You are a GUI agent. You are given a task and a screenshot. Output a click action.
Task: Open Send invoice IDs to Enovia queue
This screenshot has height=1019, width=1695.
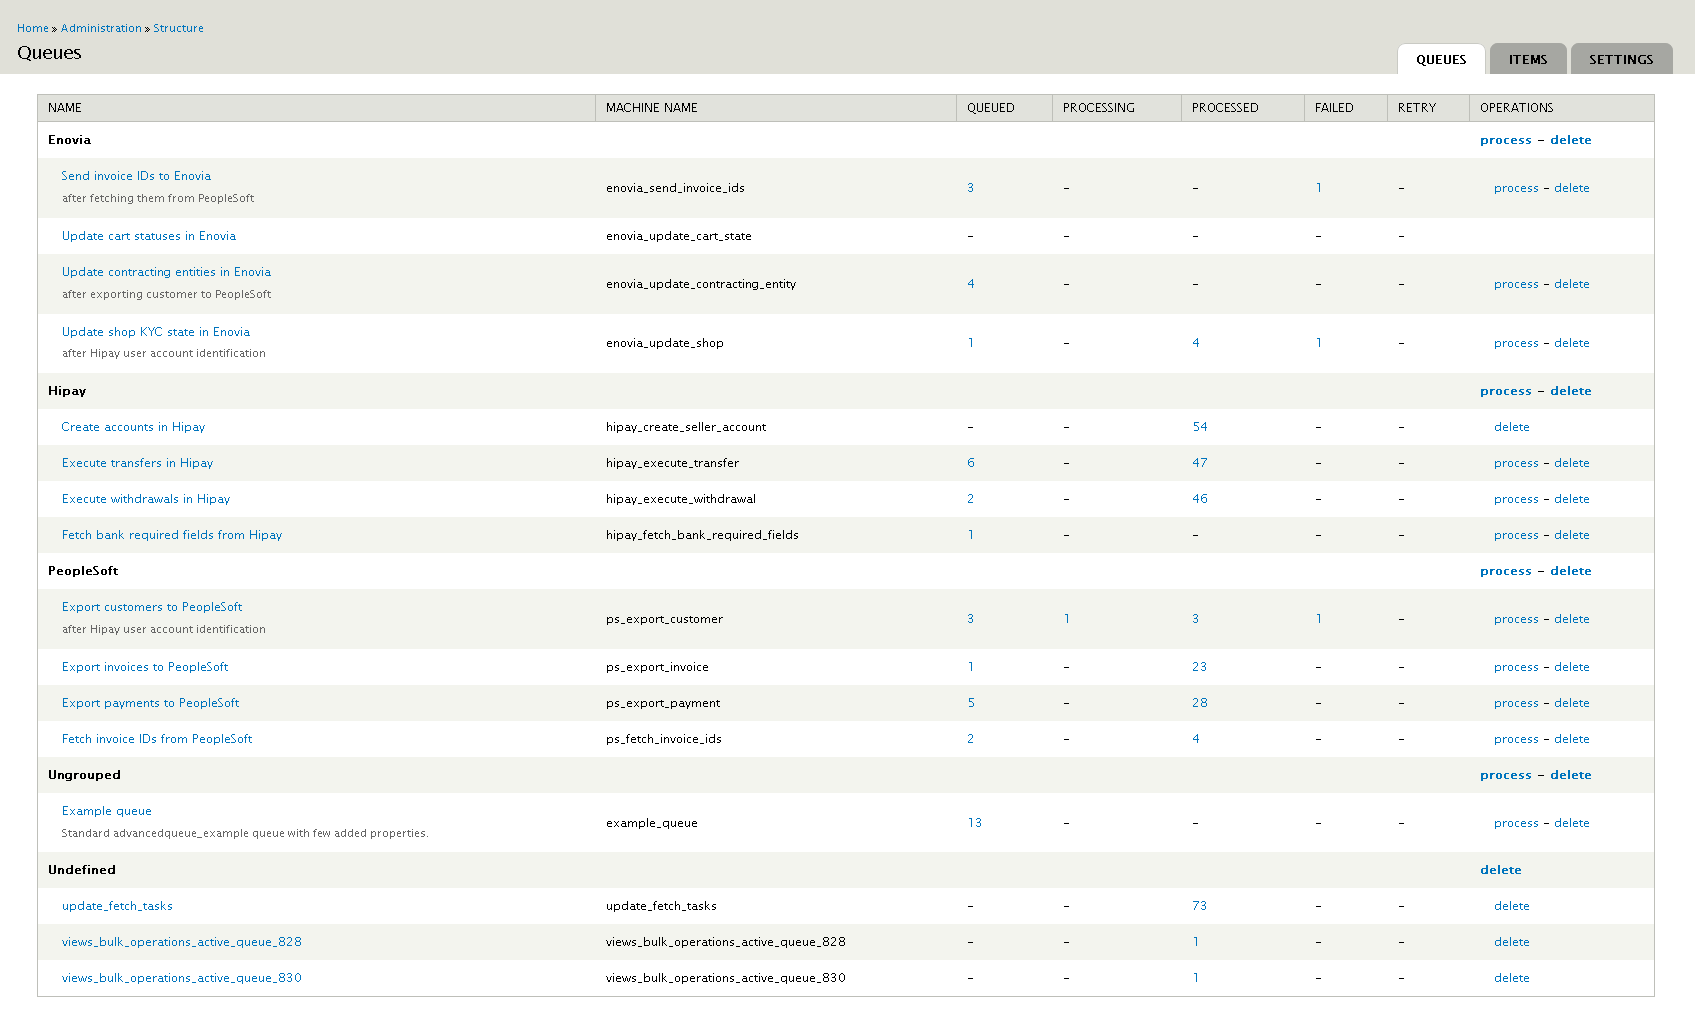136,176
